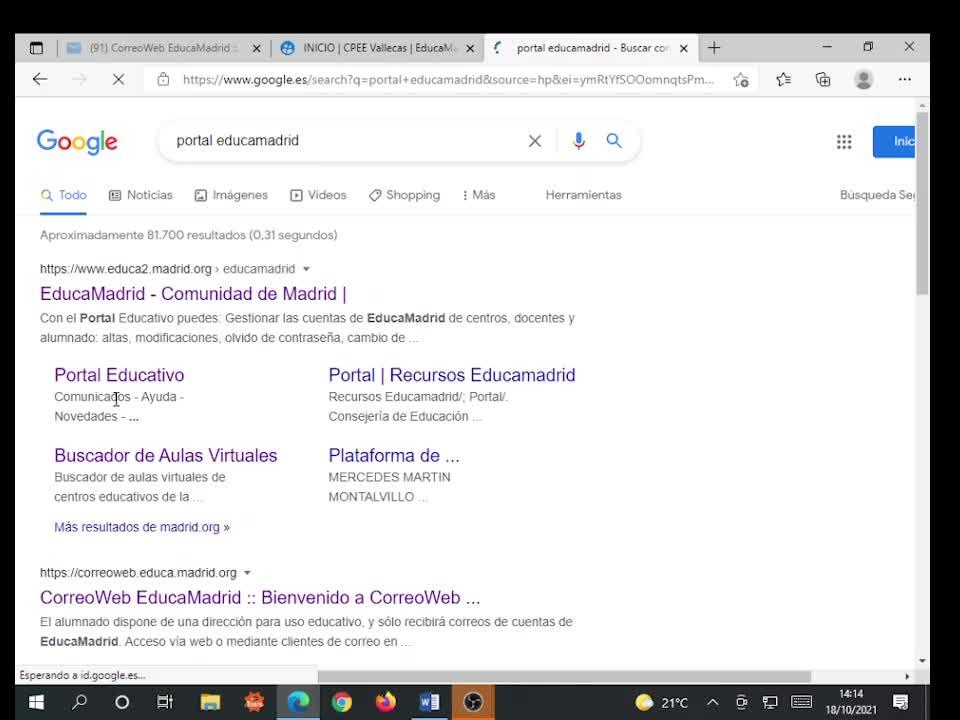Switch to Google Chrome in taskbar

point(342,702)
